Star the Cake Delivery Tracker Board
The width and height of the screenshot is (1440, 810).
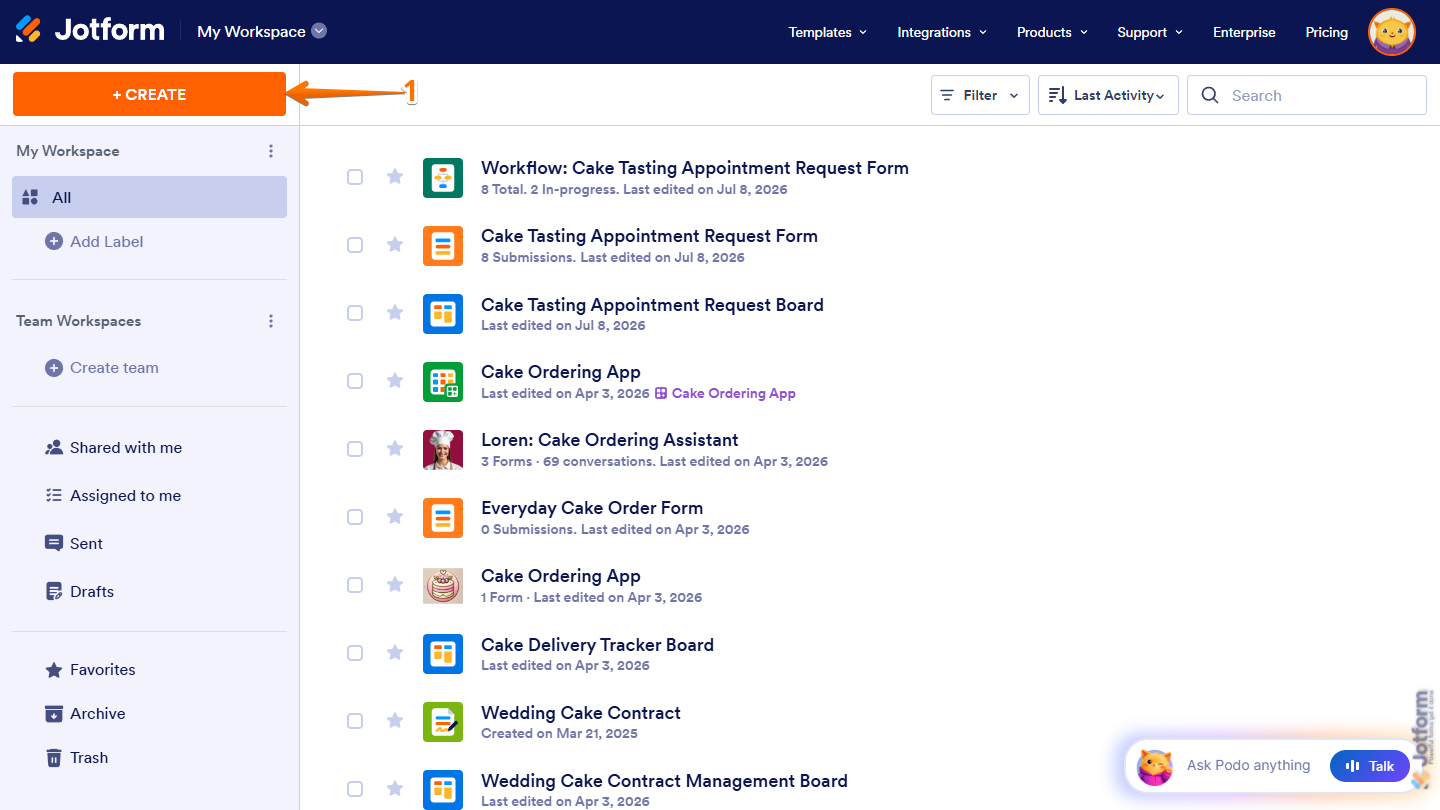tap(395, 653)
